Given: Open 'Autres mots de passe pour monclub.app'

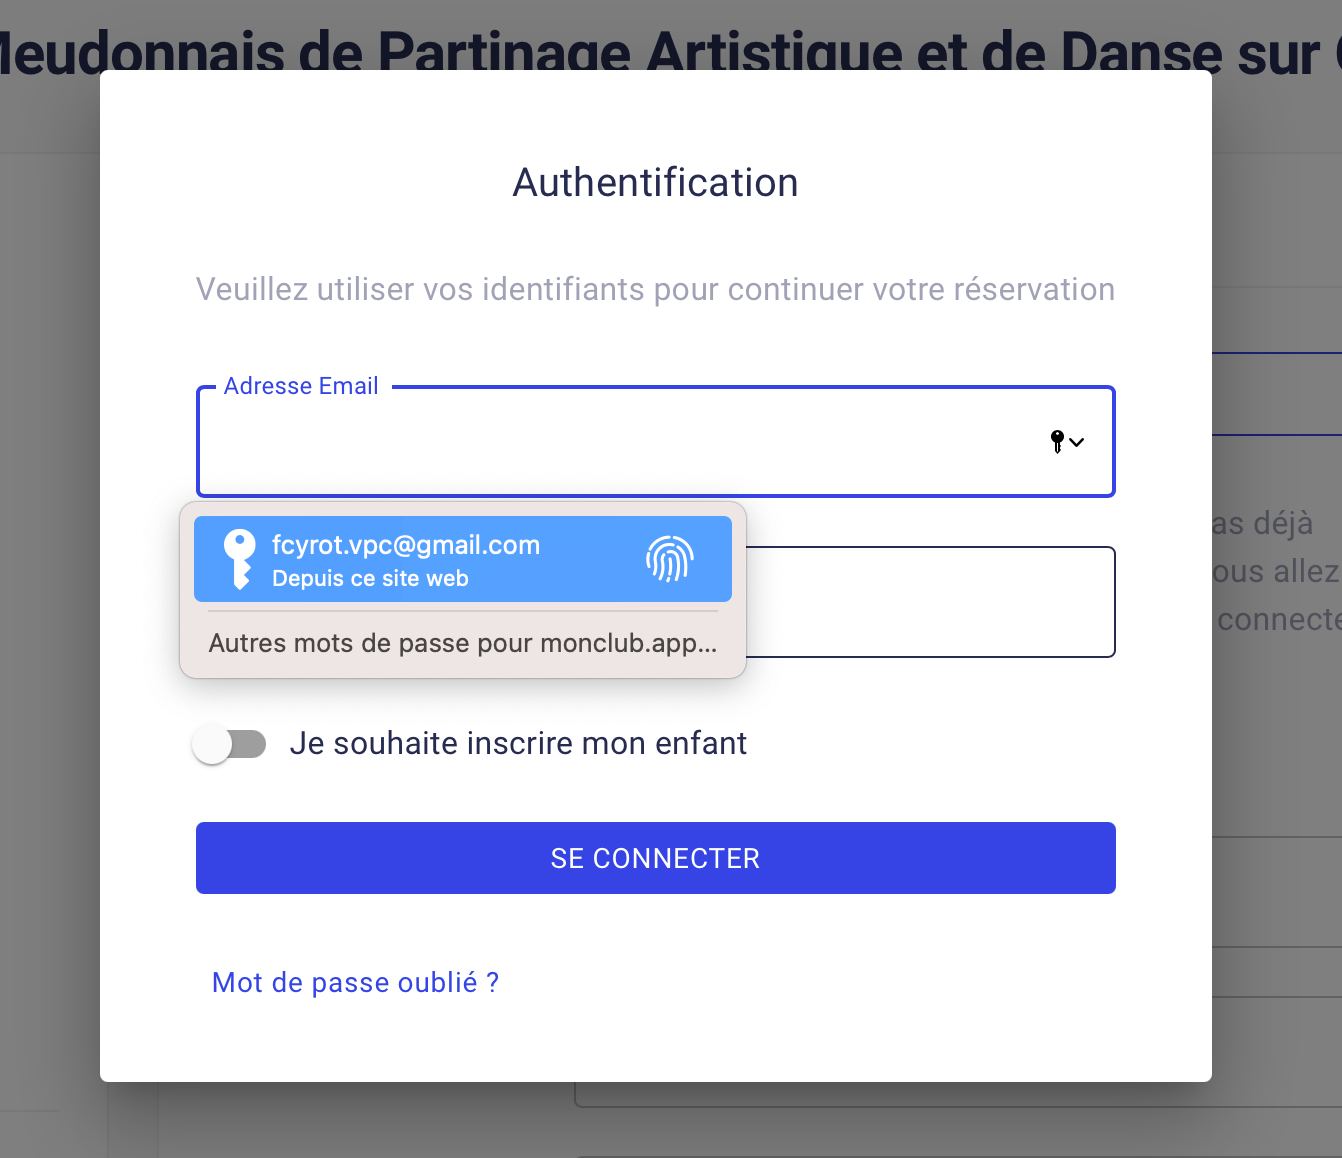Looking at the screenshot, I should 463,643.
